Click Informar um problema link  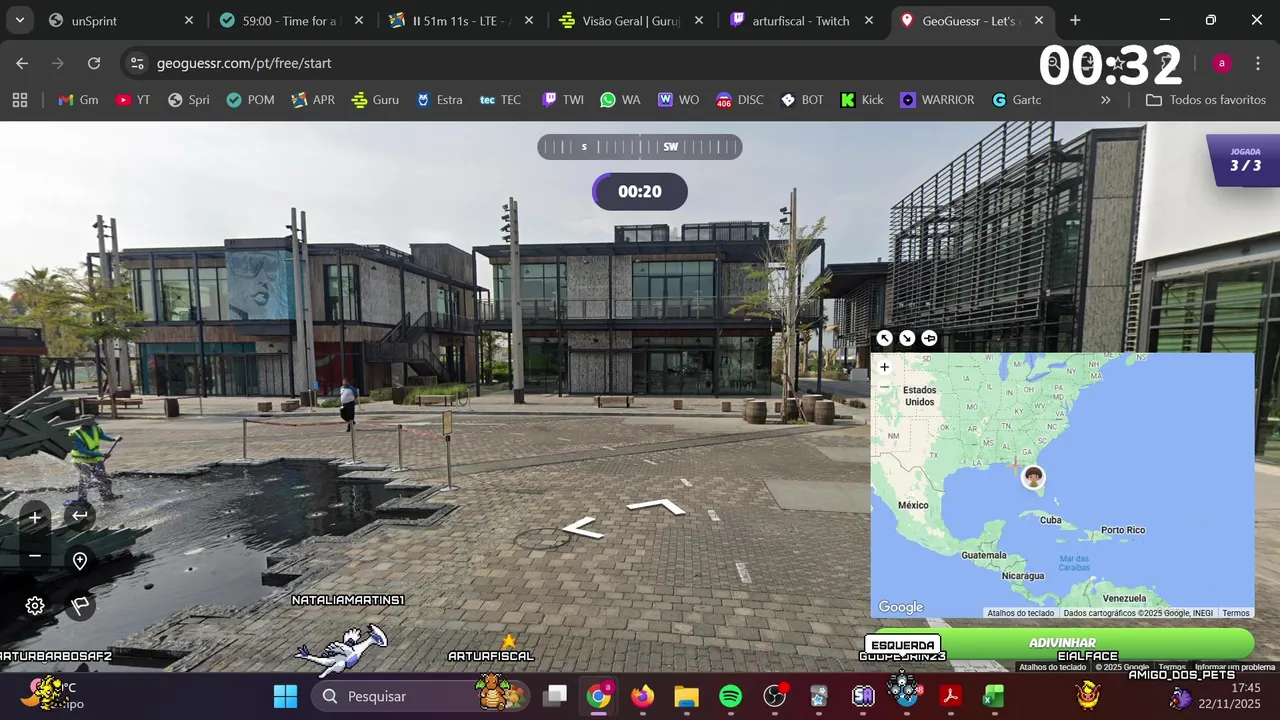(1235, 667)
